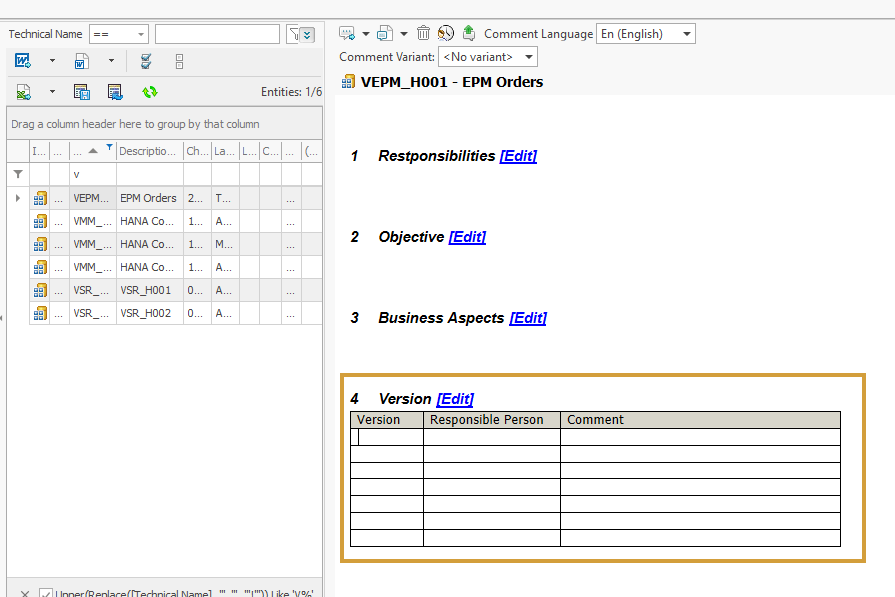Enable the filter expression checkbox at bottom
Screen dimensions: 895x597
pyautogui.click(x=46, y=593)
